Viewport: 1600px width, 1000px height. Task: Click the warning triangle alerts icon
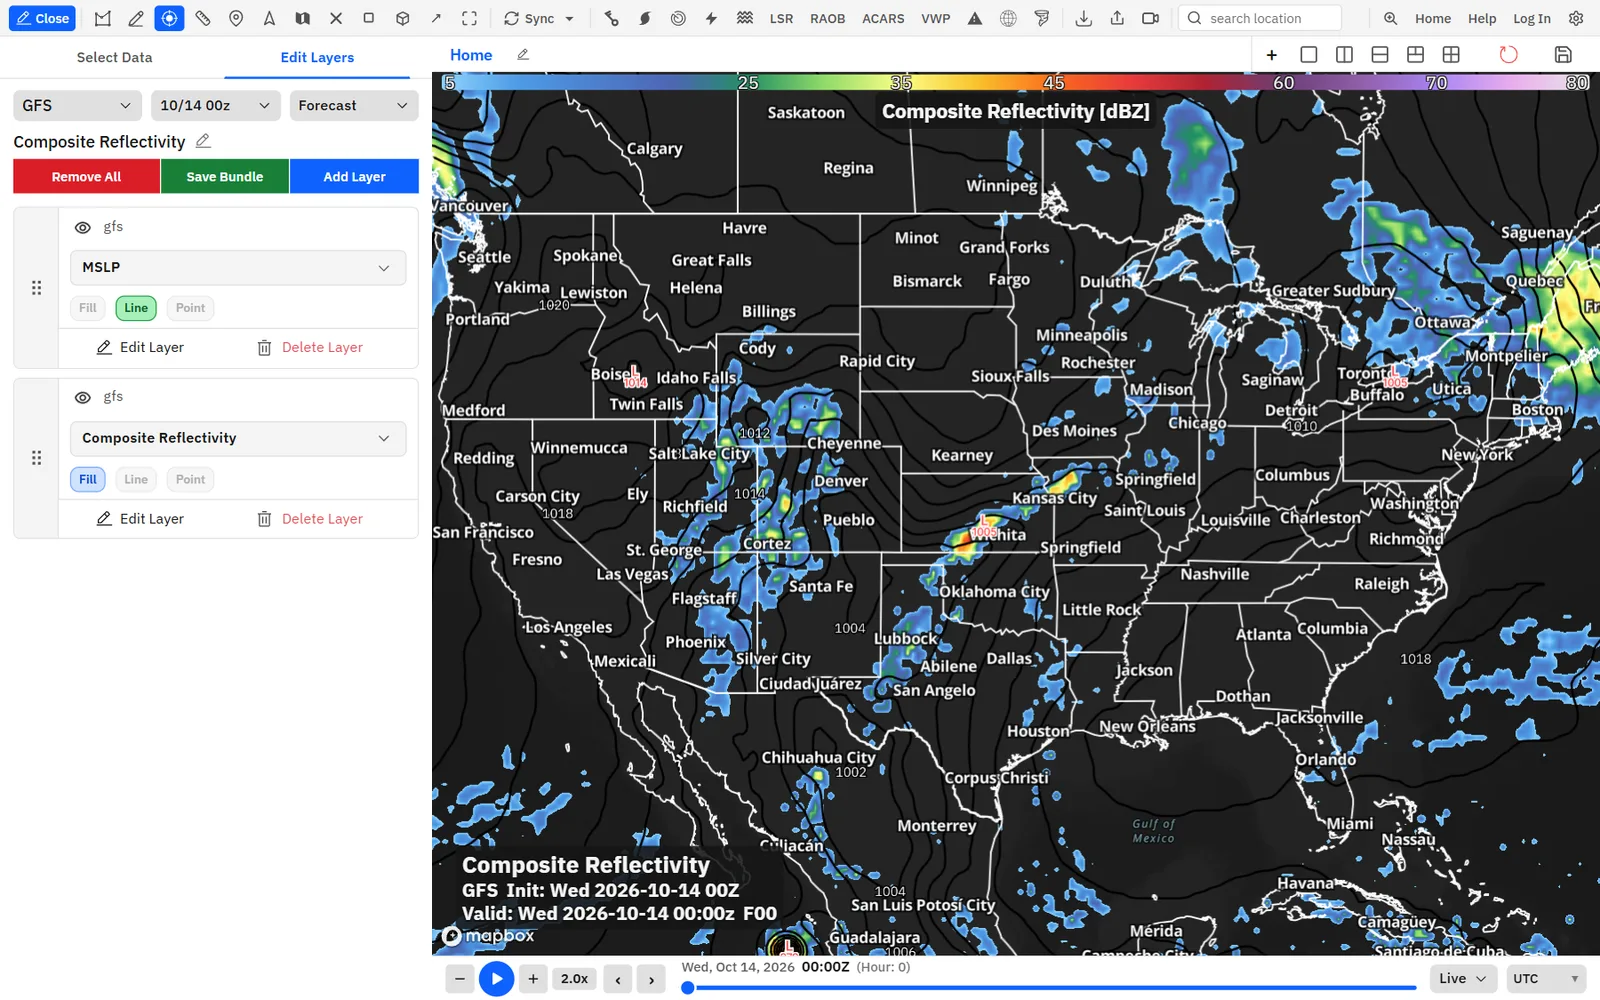coord(975,18)
